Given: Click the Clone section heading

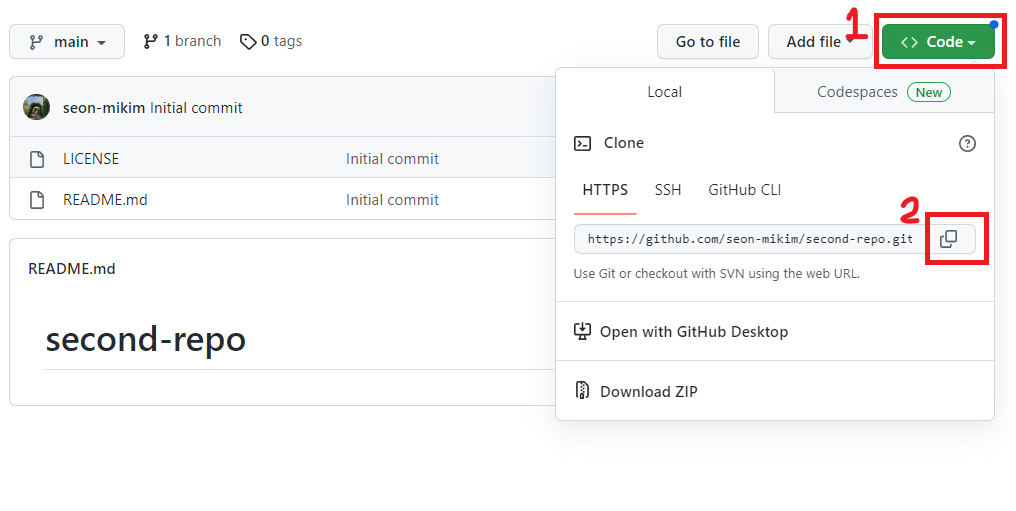Looking at the screenshot, I should [x=623, y=142].
